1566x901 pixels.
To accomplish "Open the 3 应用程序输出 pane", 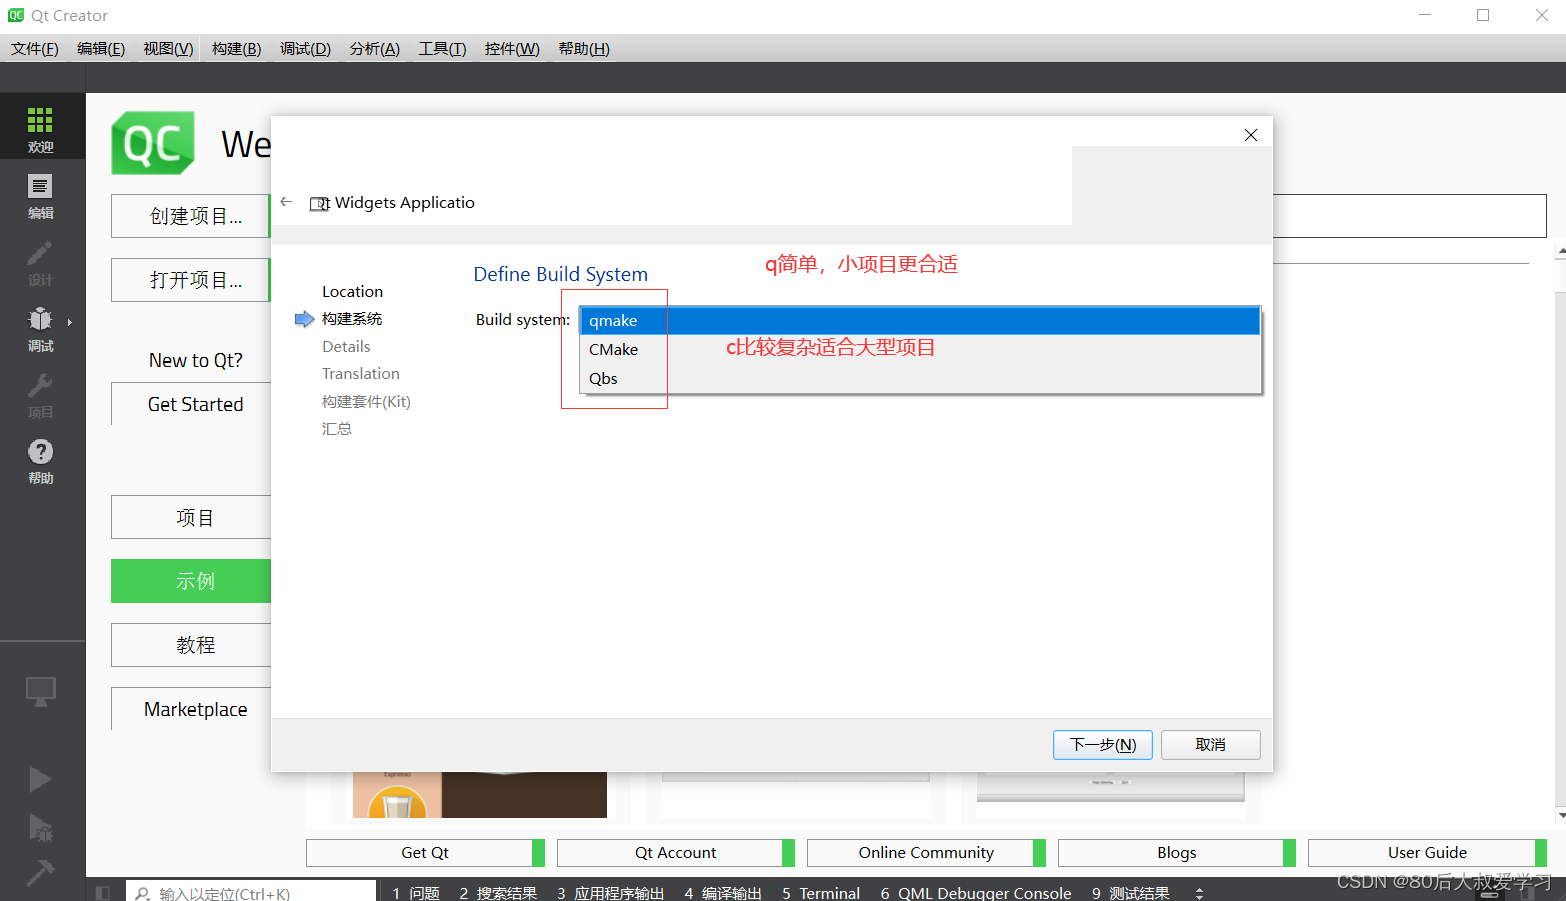I will pos(611,893).
